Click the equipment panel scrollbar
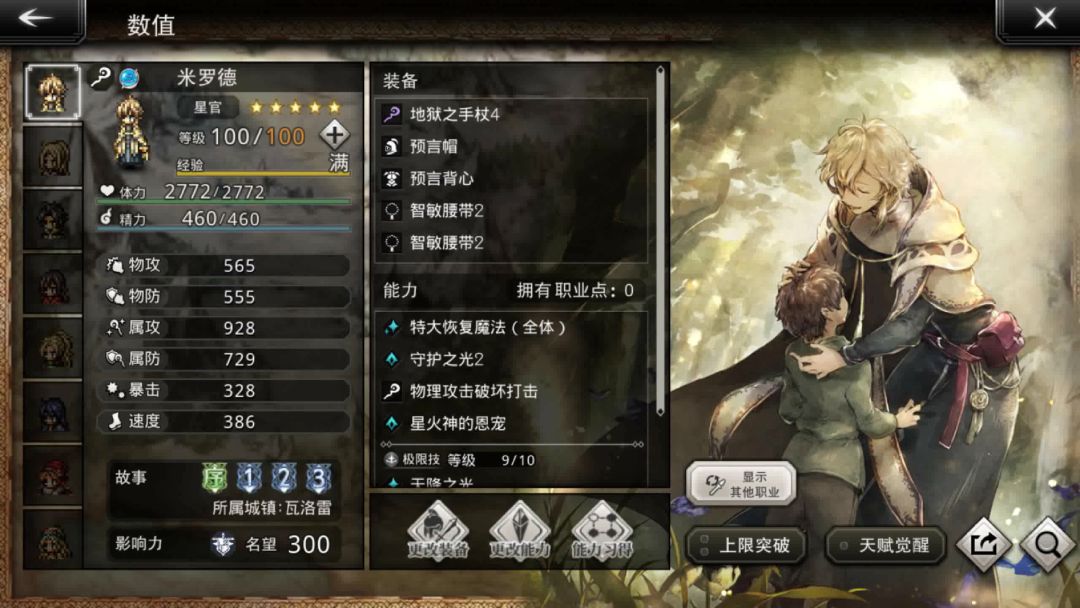 click(660, 241)
